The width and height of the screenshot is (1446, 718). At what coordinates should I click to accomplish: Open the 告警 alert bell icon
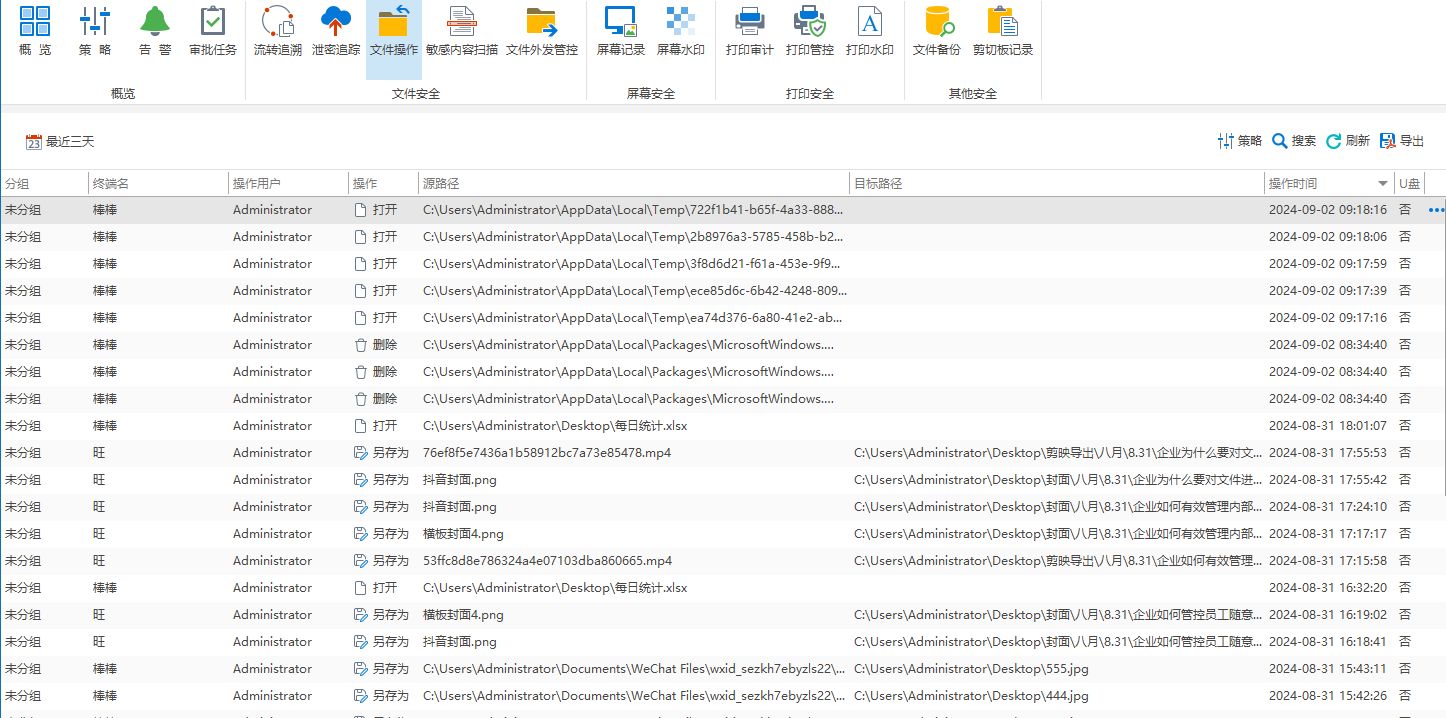[155, 30]
